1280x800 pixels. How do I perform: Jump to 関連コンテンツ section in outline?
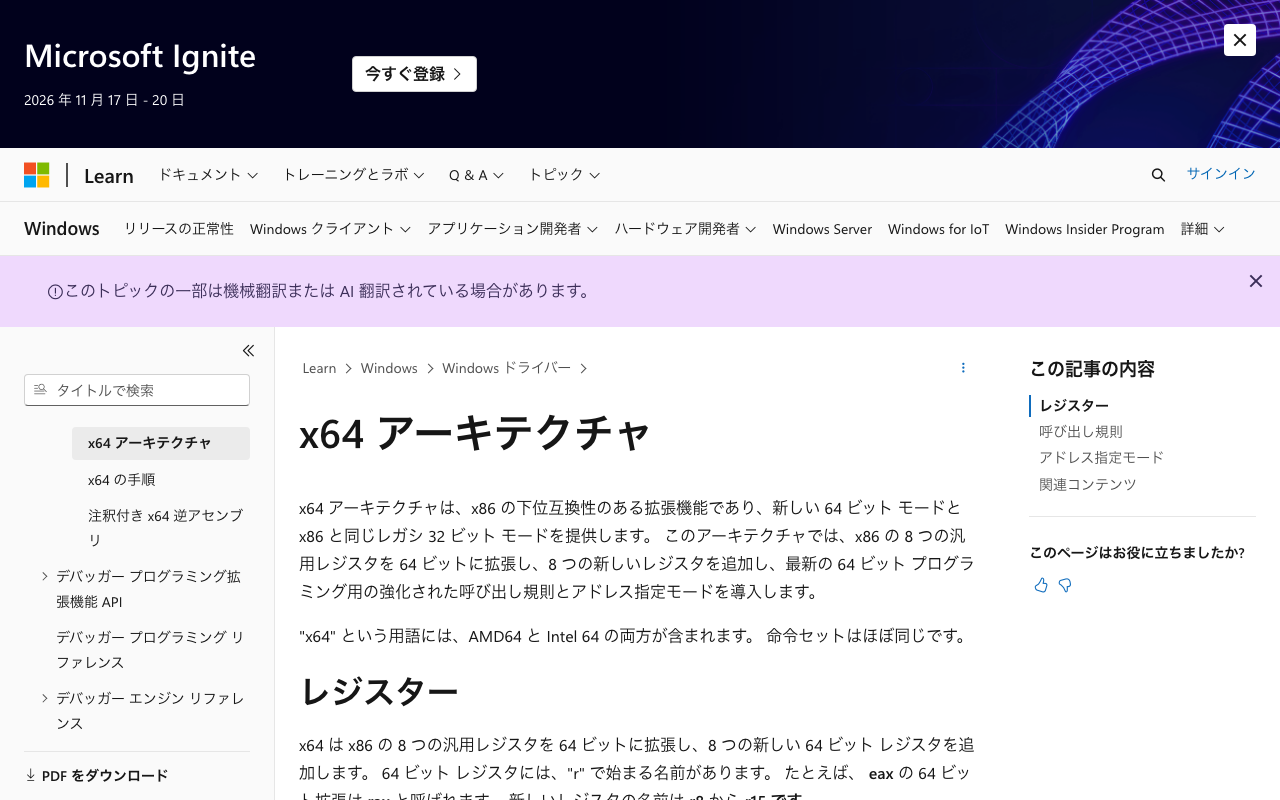tap(1088, 484)
